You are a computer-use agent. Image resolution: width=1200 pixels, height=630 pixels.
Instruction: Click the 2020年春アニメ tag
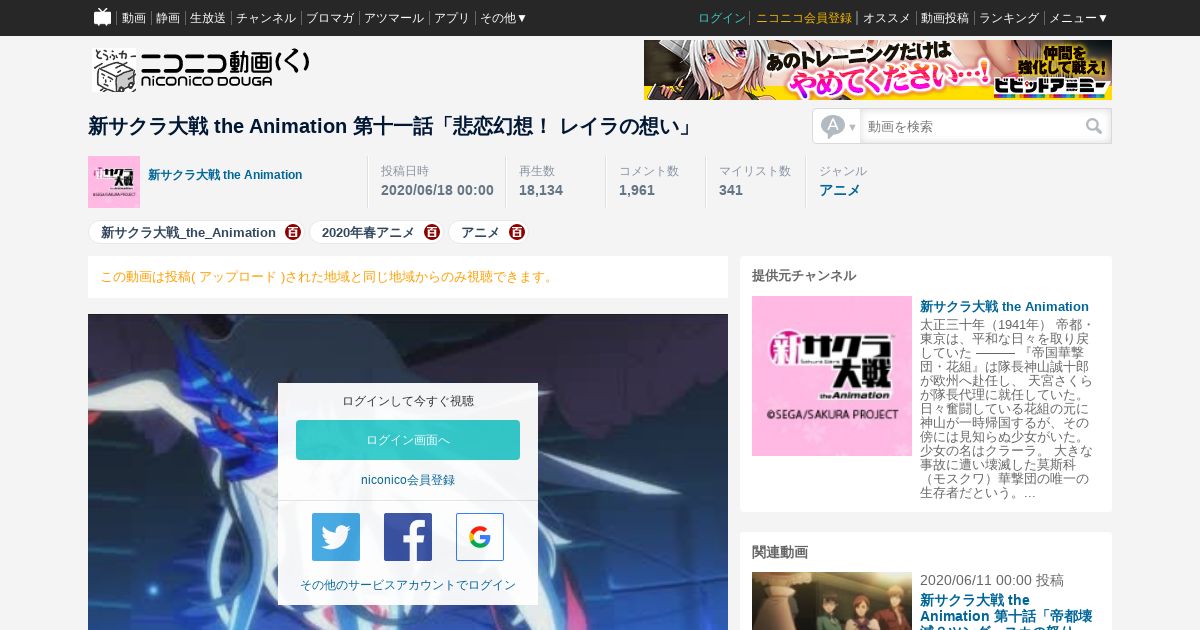(x=368, y=232)
